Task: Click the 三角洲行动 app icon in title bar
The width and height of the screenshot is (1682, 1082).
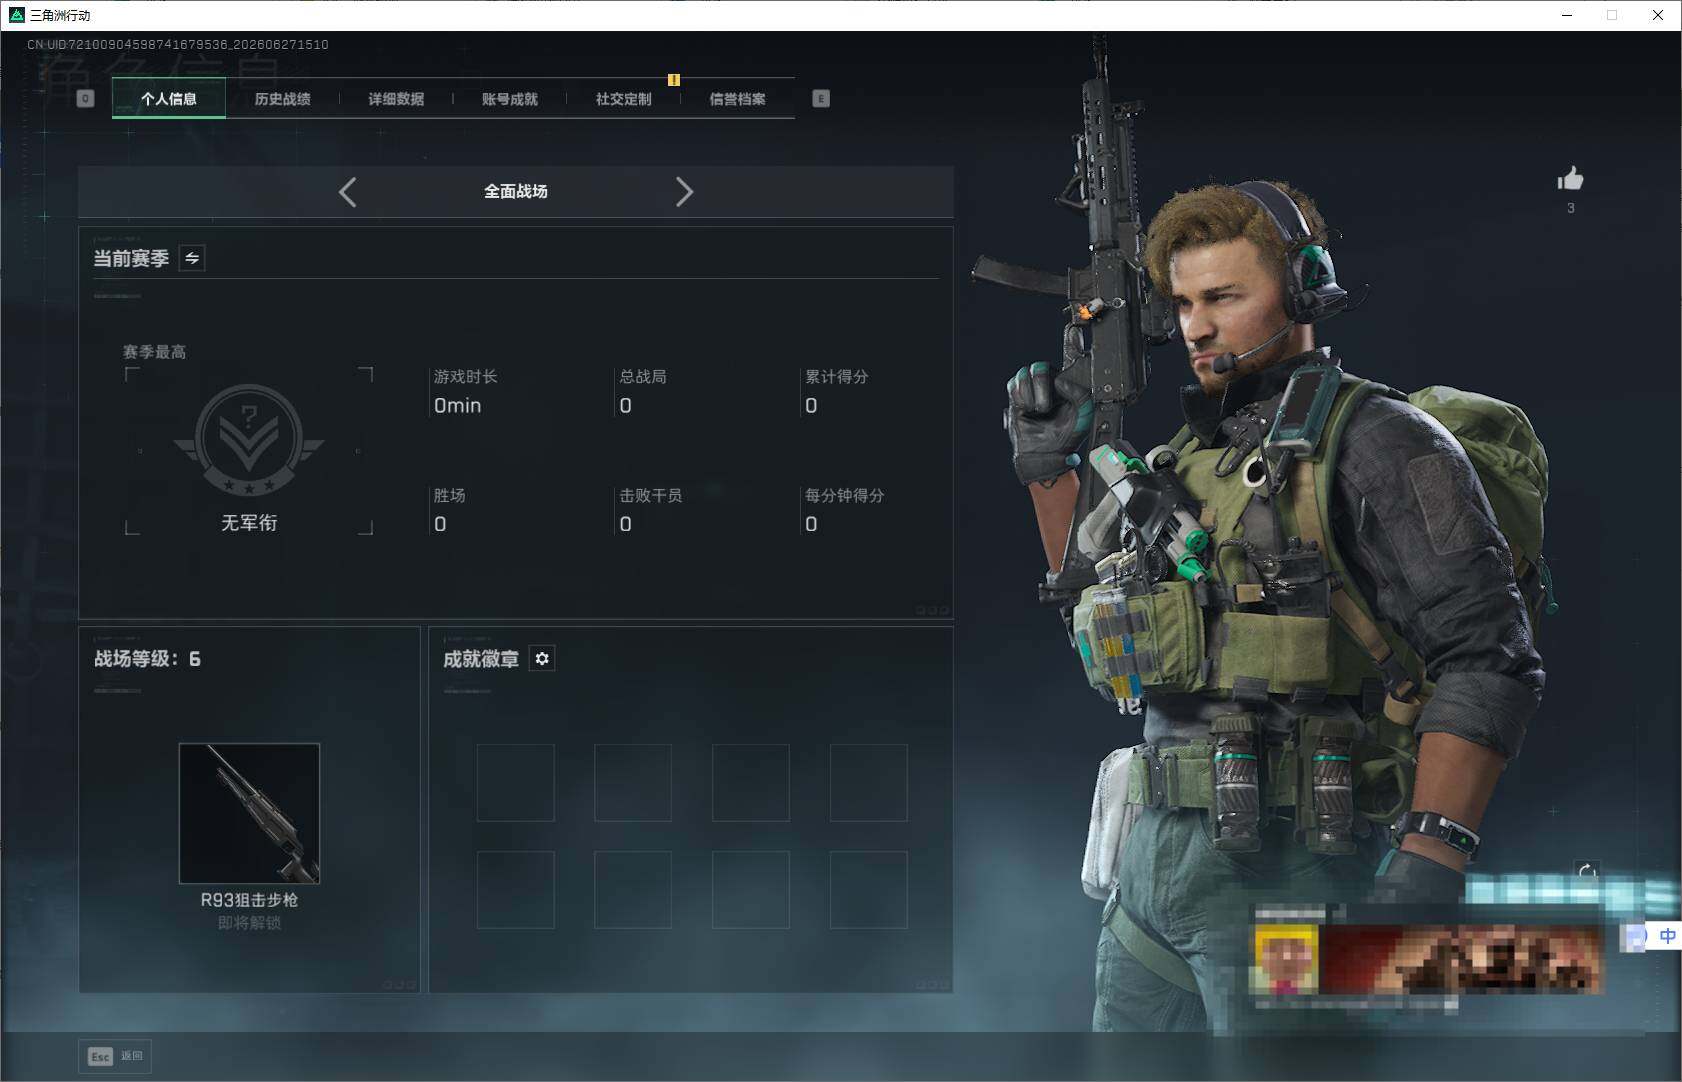Action: 16,15
